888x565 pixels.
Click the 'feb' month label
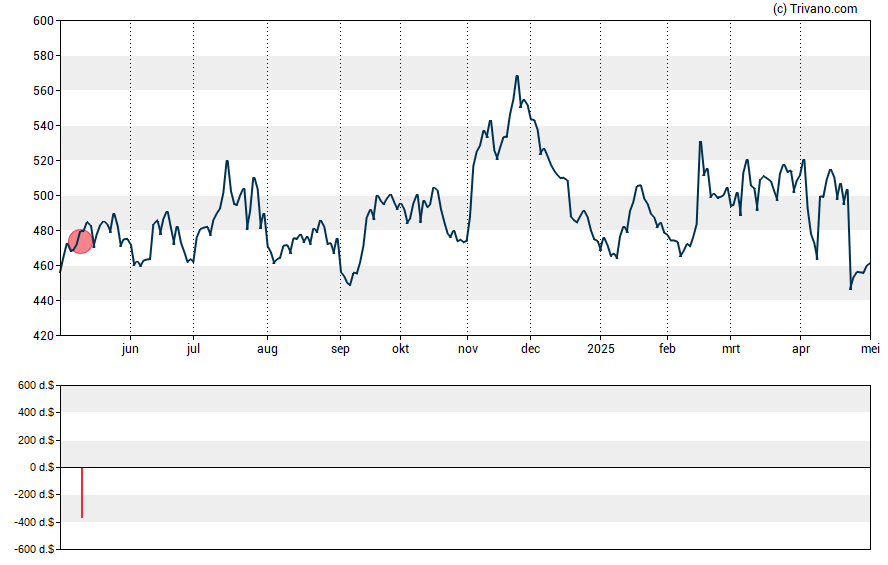click(x=667, y=349)
